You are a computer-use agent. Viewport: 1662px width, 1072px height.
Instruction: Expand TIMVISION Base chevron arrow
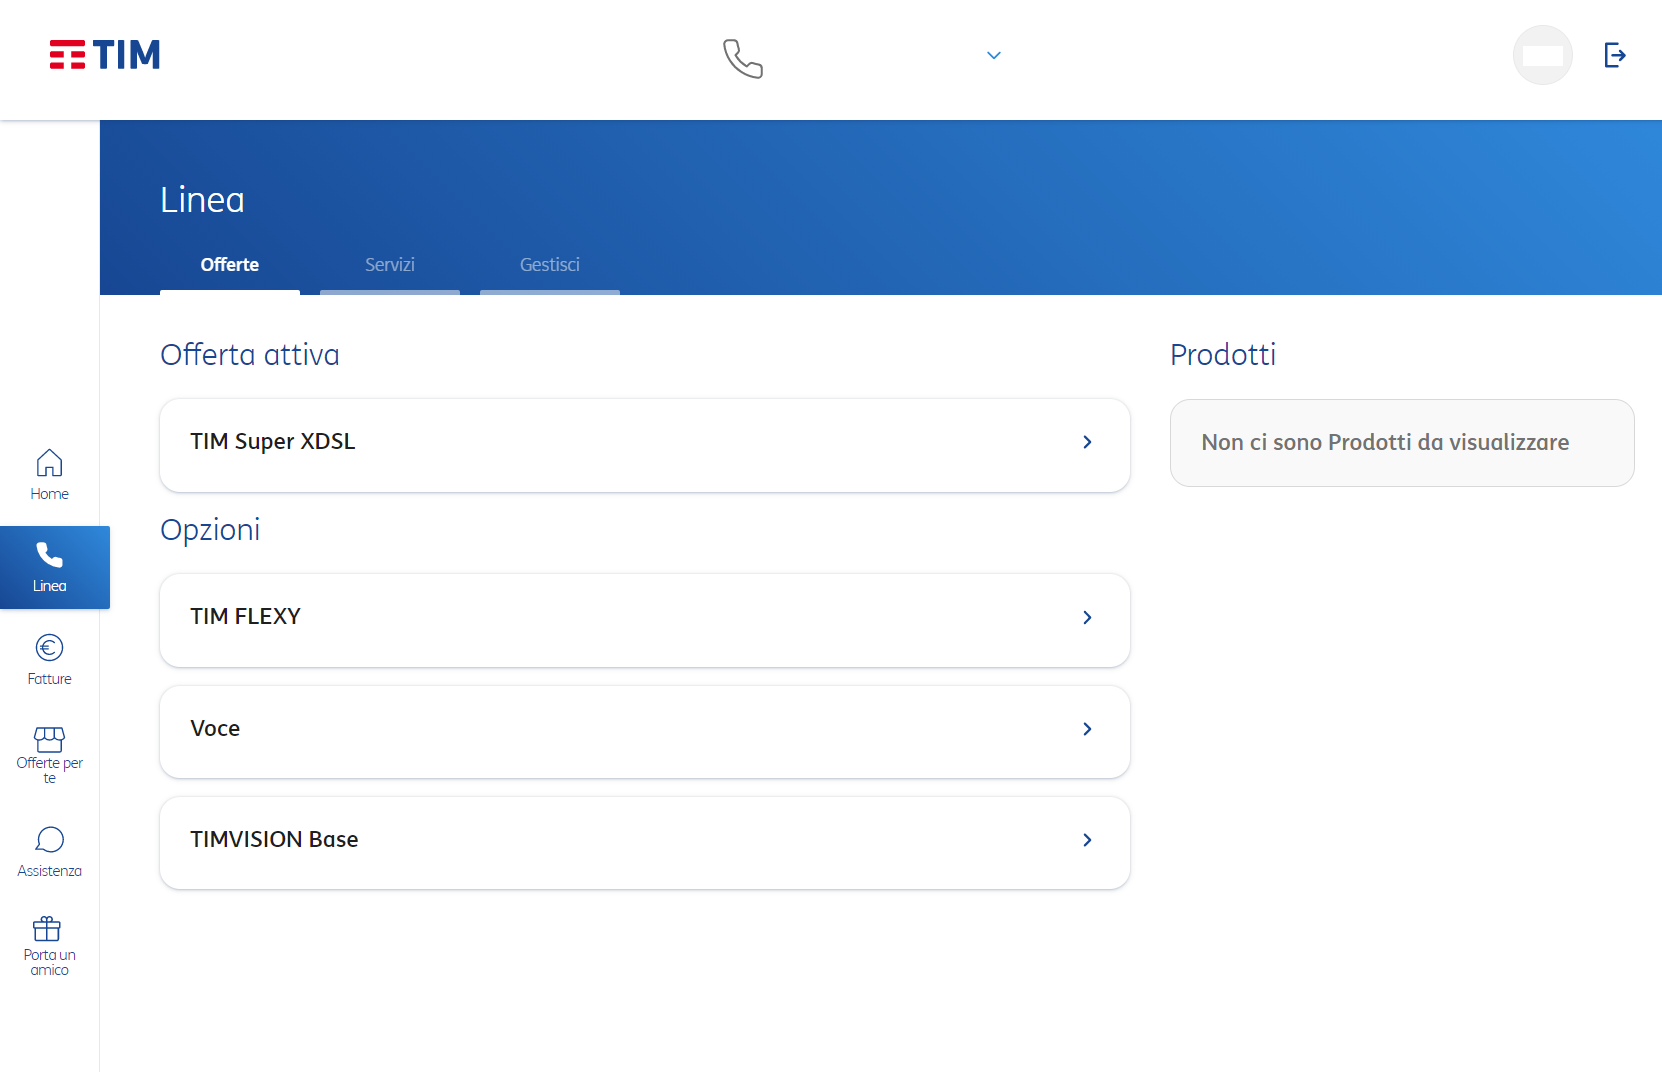click(x=1087, y=840)
